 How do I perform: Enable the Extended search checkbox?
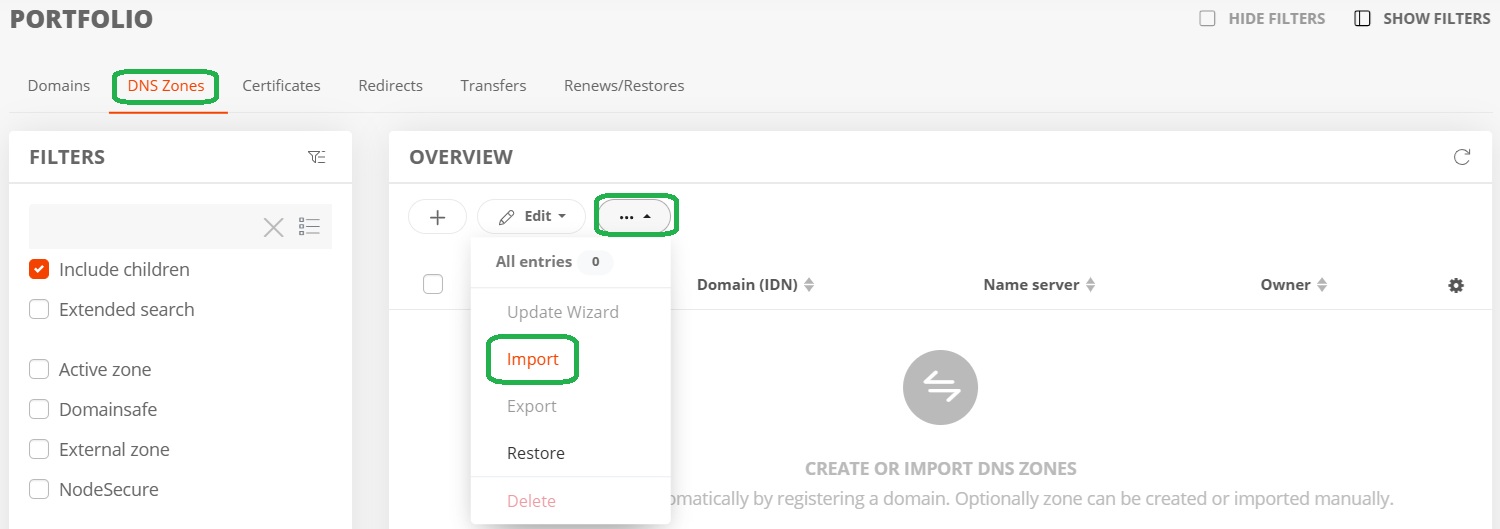click(x=39, y=309)
